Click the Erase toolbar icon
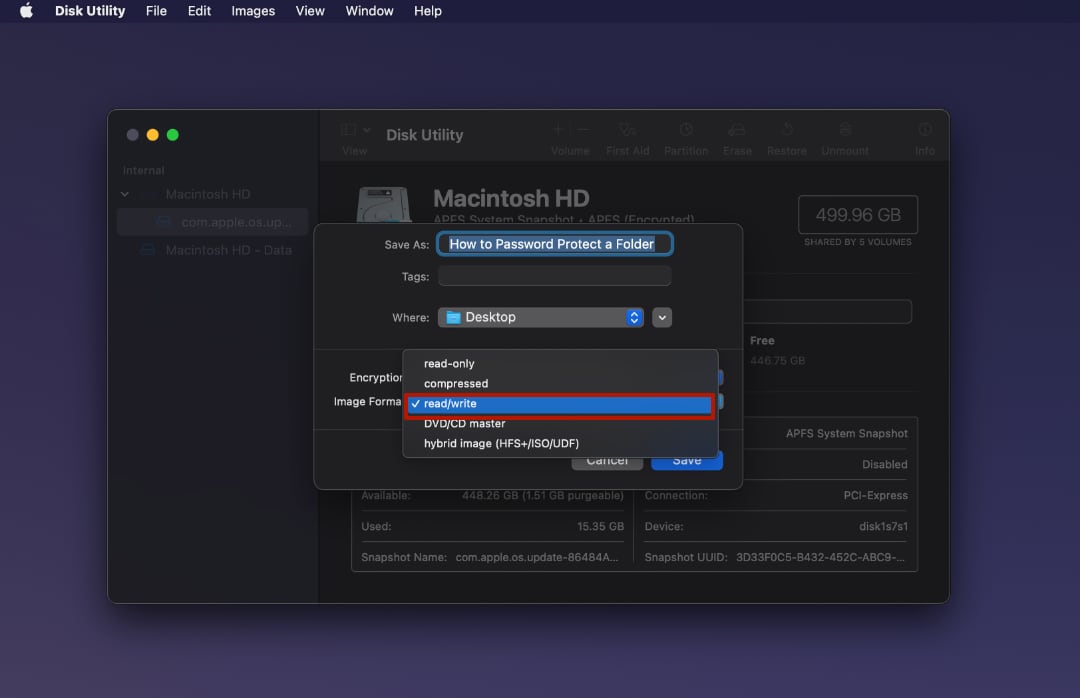This screenshot has width=1080, height=698. [737, 130]
